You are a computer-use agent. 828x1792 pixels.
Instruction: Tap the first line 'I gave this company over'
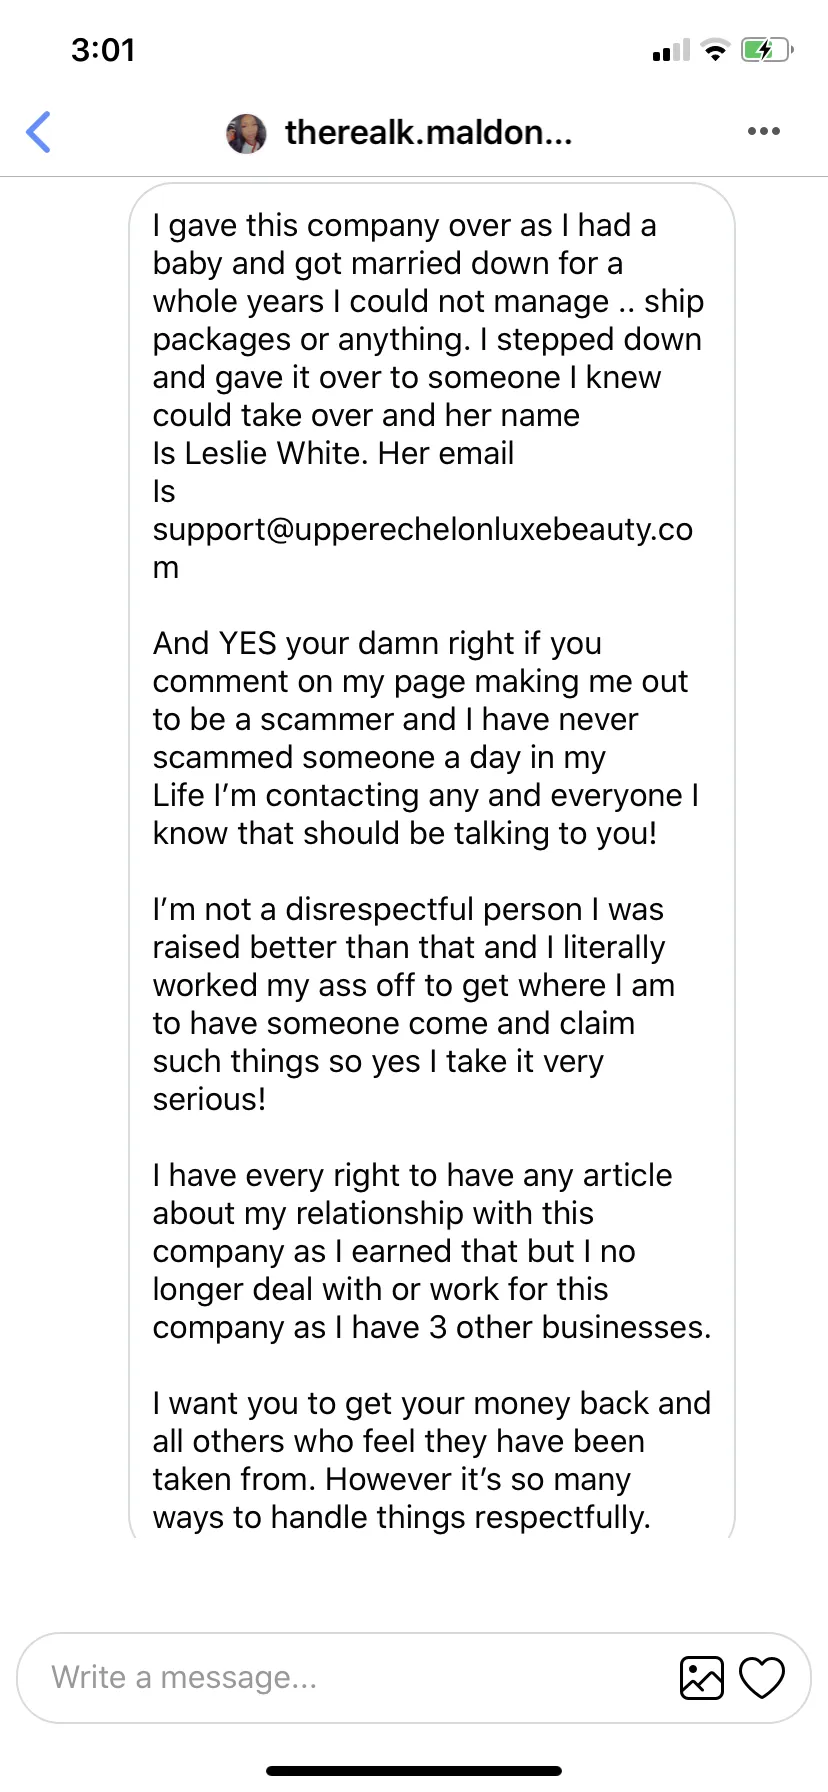pyautogui.click(x=404, y=226)
